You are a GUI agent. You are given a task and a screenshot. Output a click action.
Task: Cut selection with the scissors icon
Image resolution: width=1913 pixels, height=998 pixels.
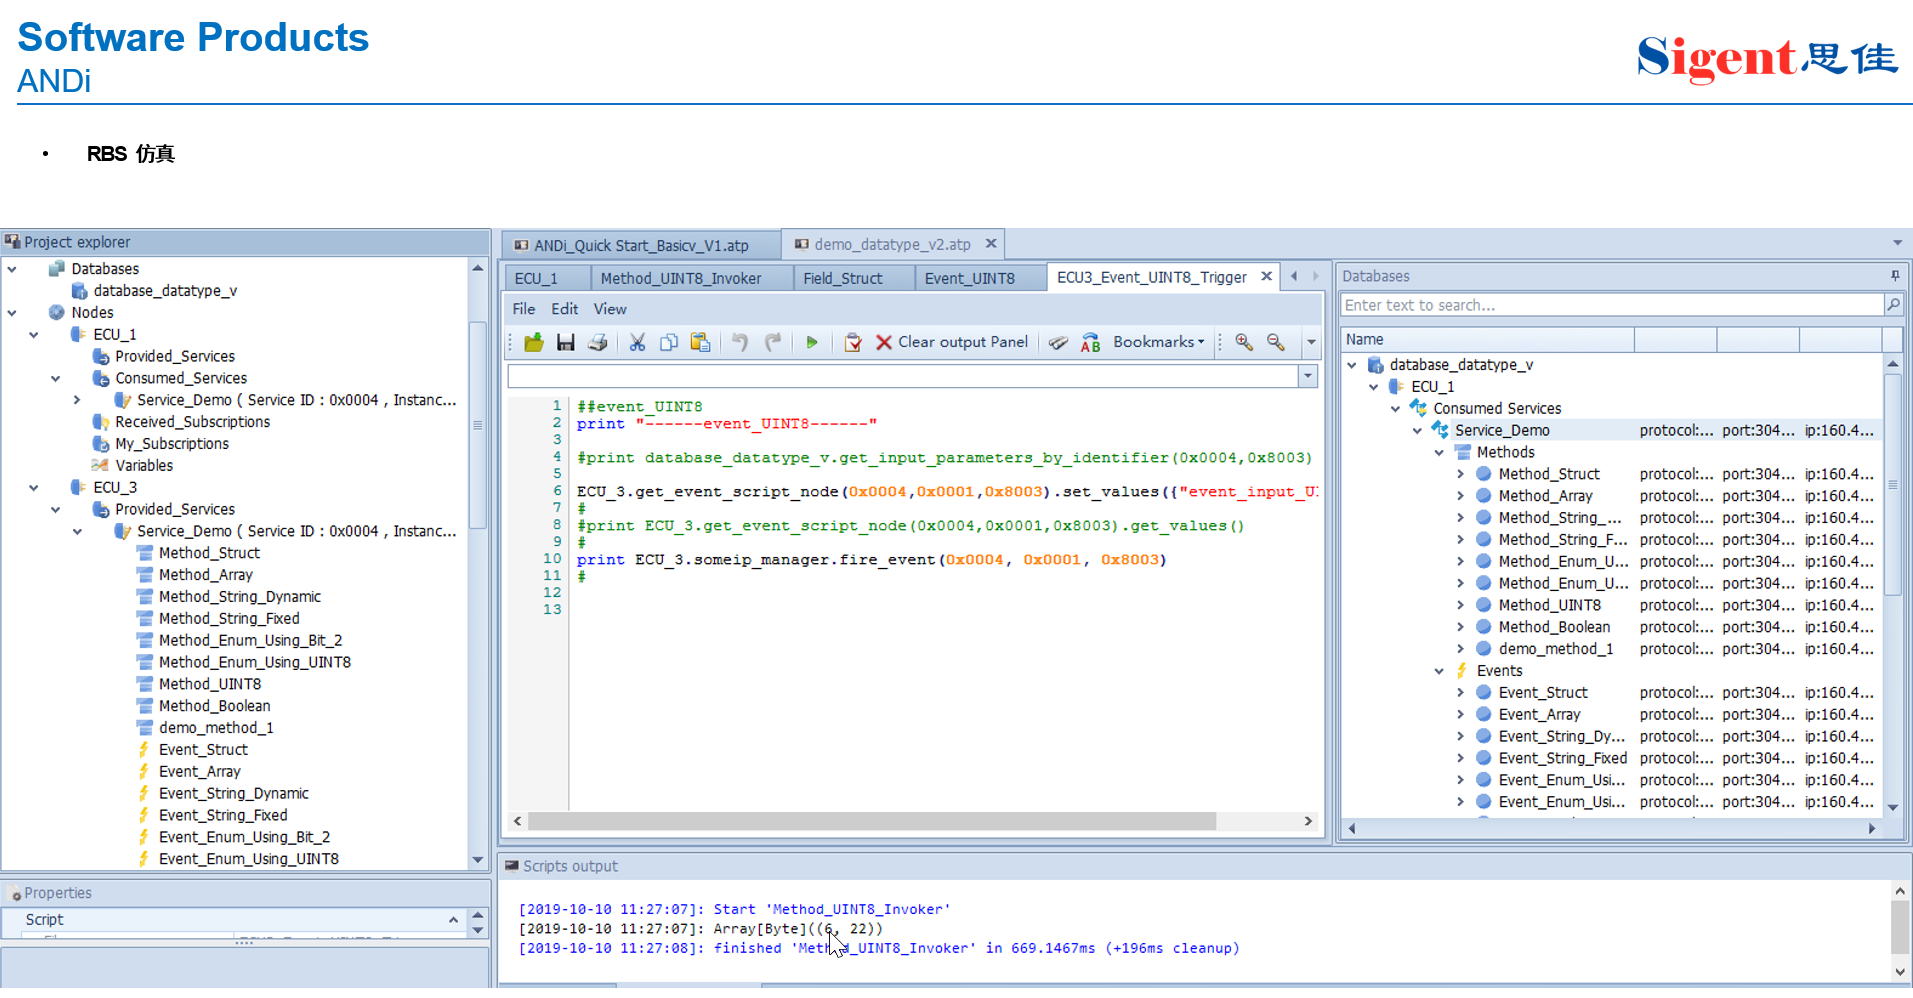pos(637,342)
